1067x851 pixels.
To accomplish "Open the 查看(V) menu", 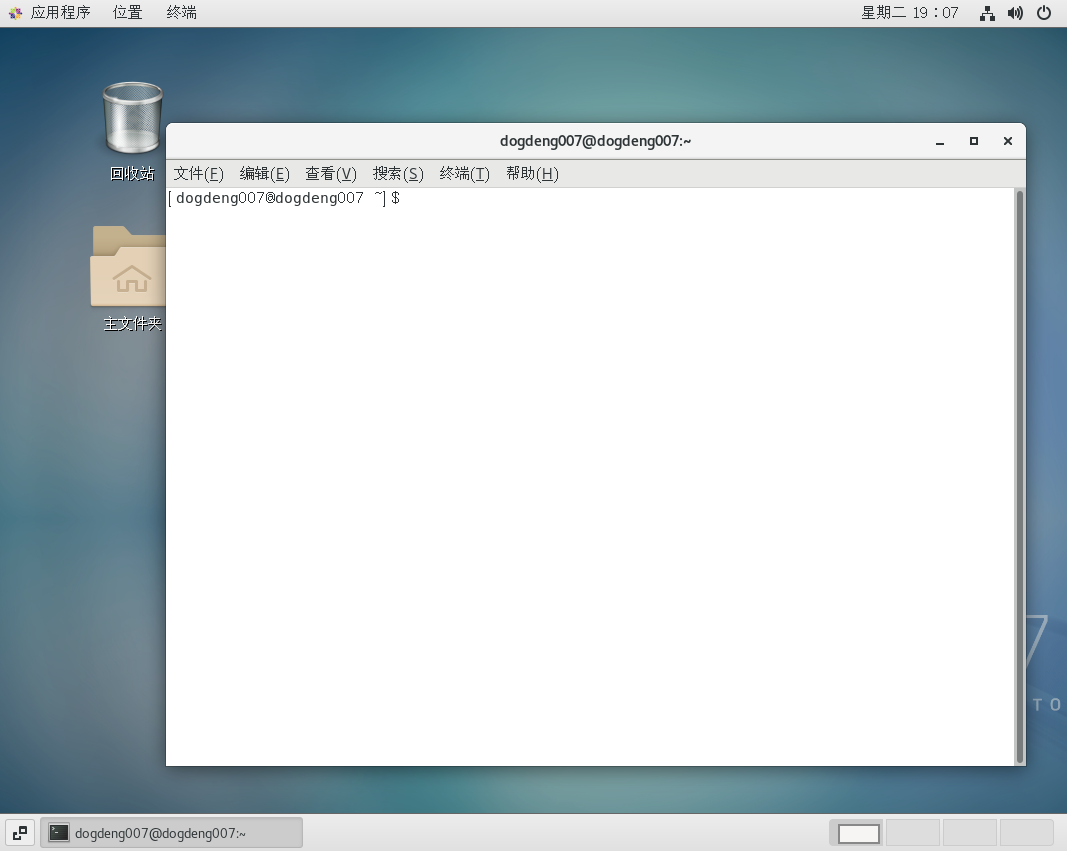I will 331,174.
